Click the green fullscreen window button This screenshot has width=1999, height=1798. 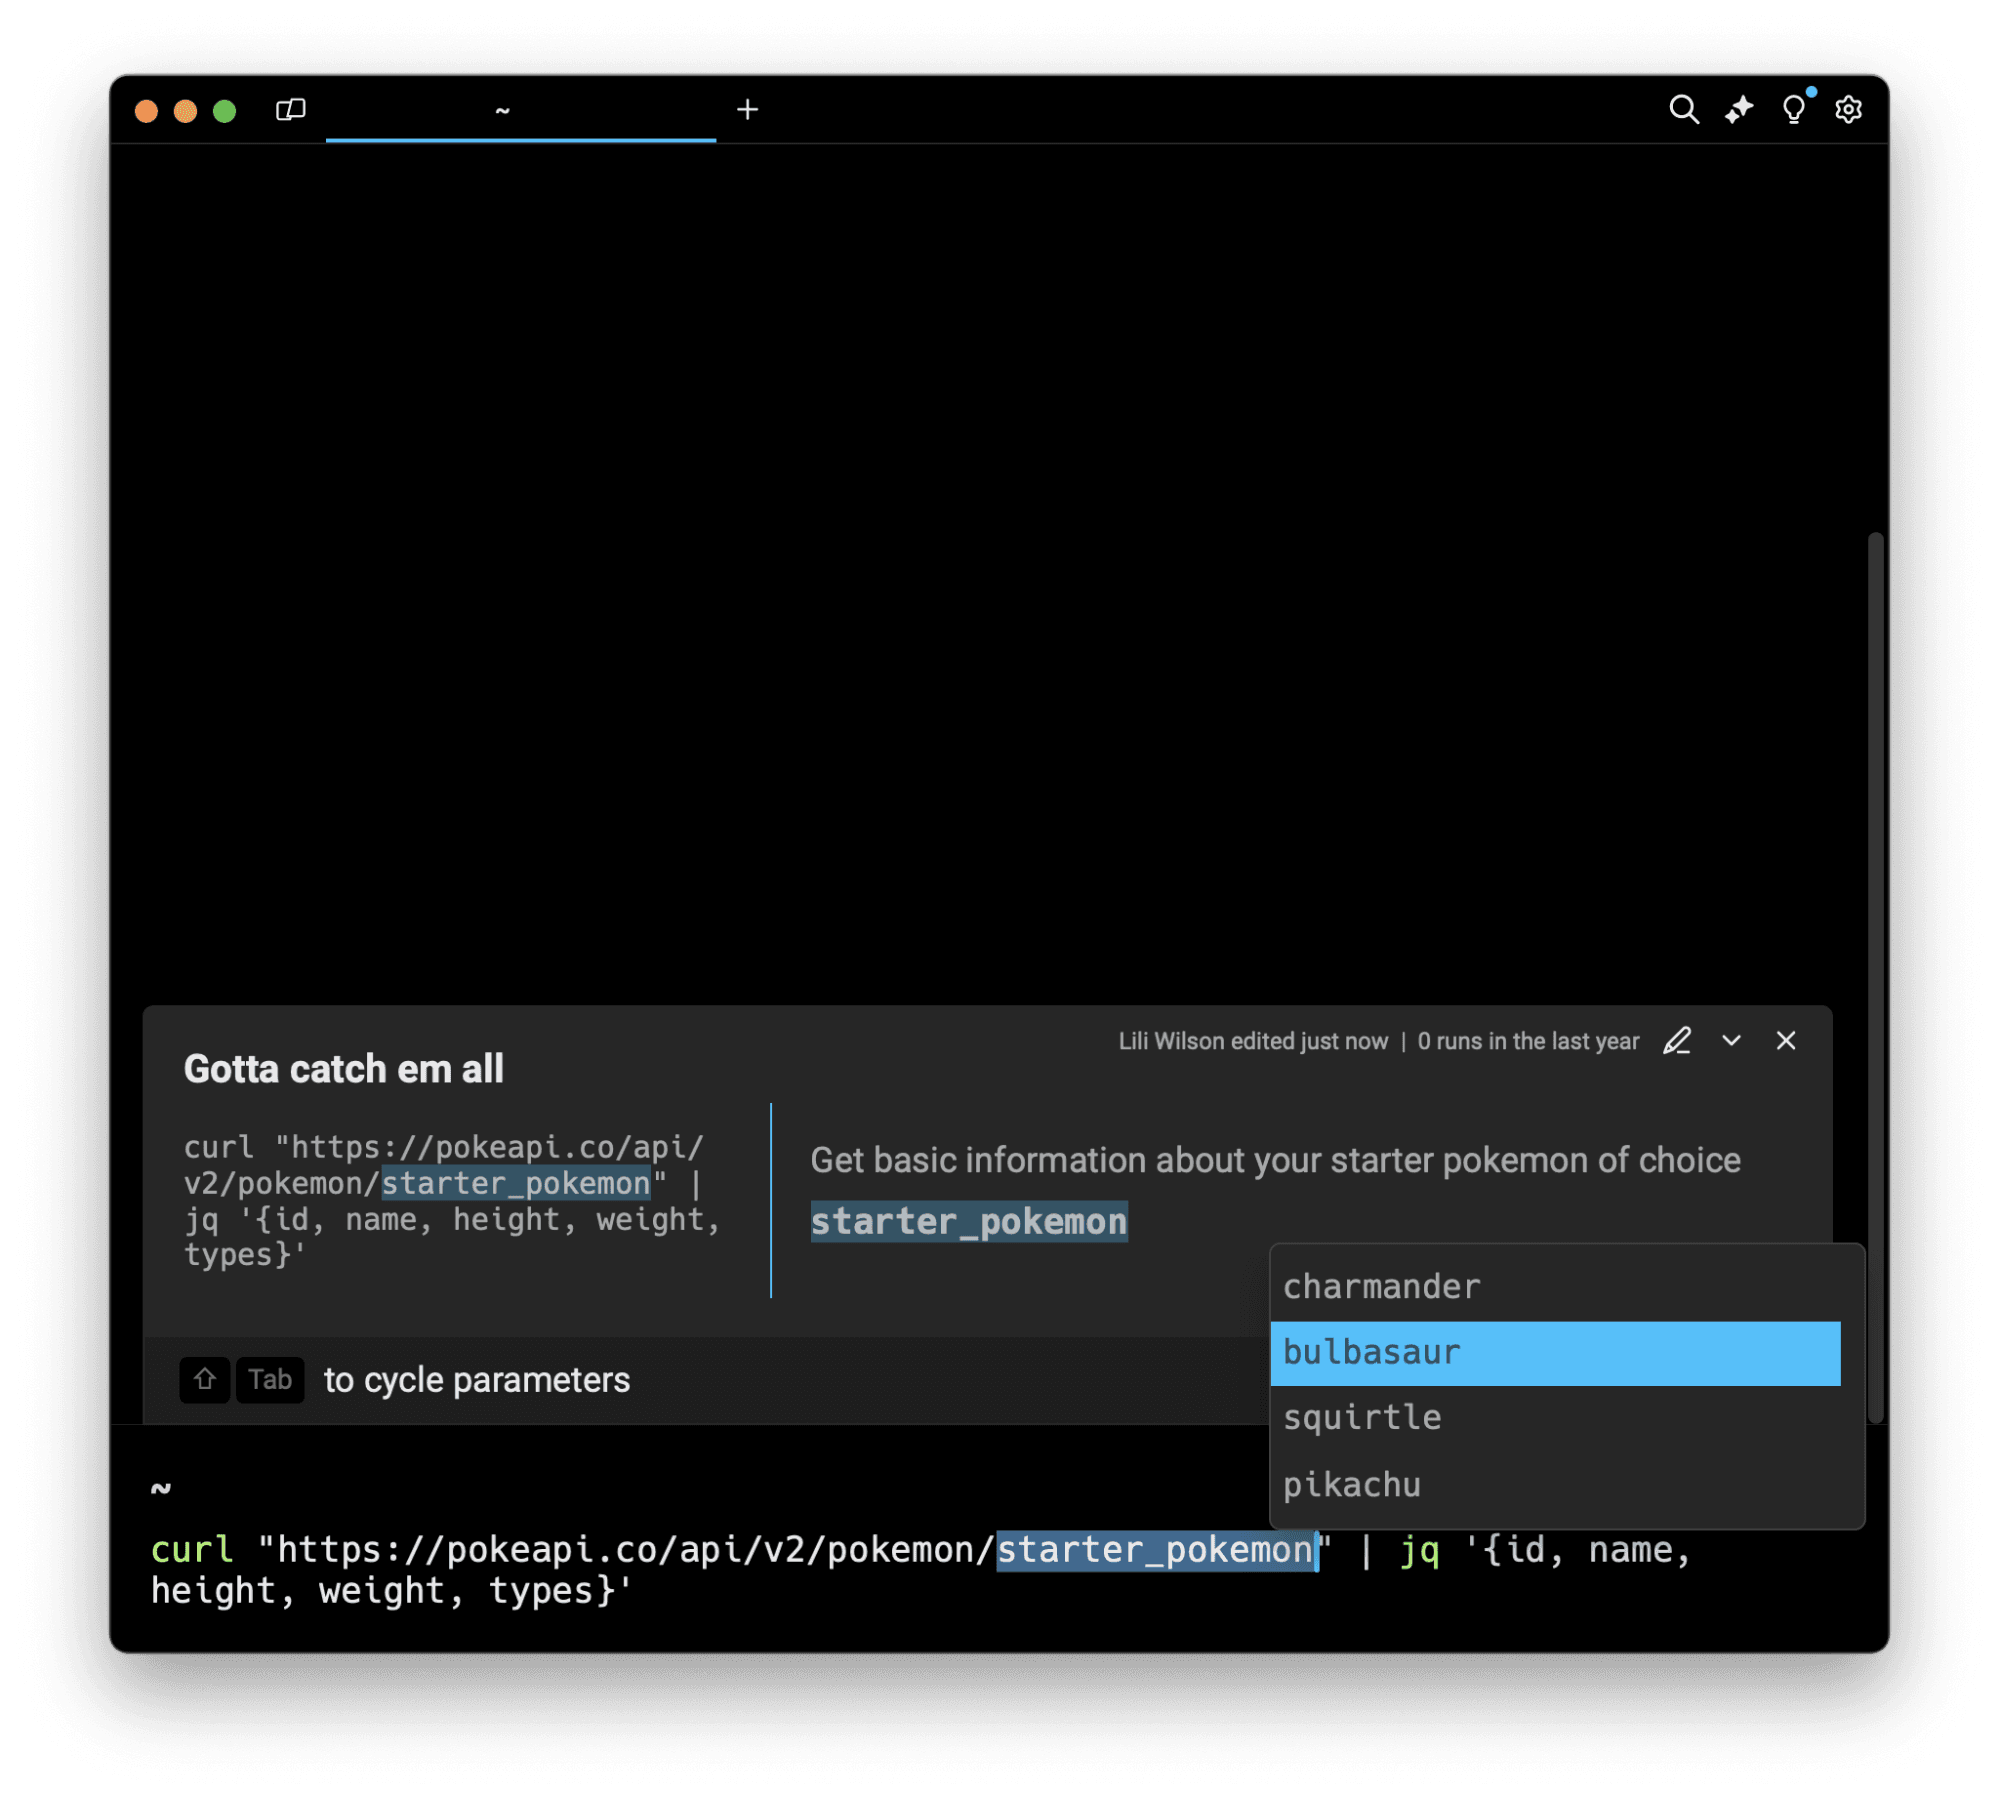coord(224,110)
